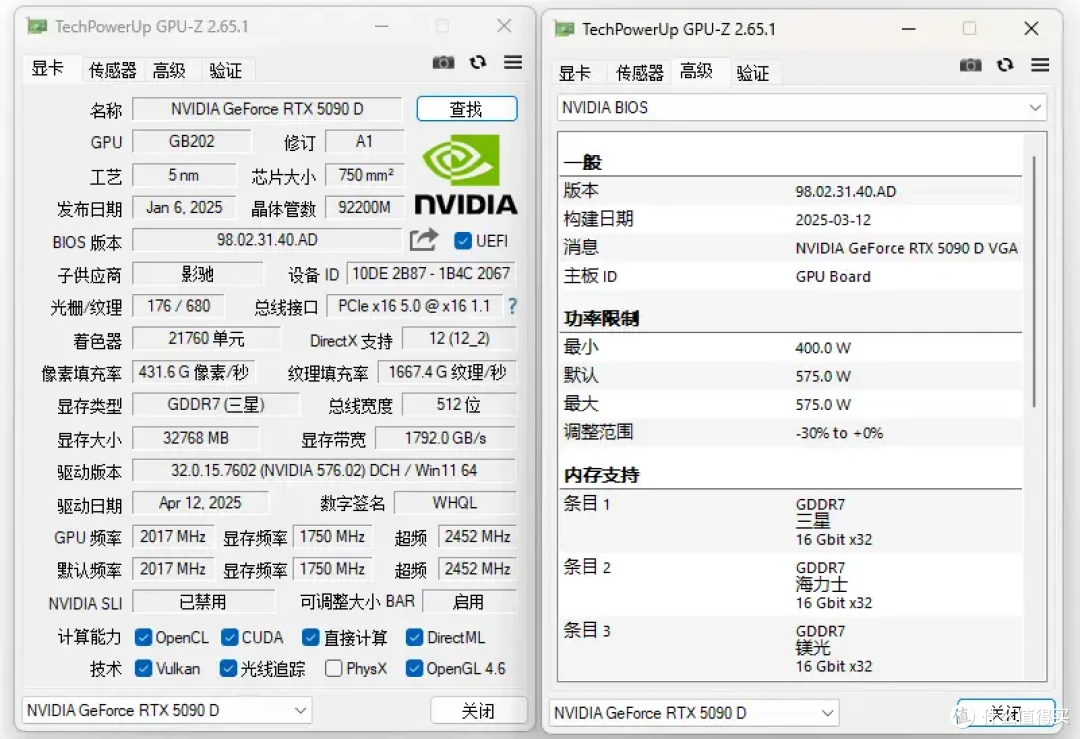
Task: Toggle the CUDA checkbox
Action: click(229, 637)
